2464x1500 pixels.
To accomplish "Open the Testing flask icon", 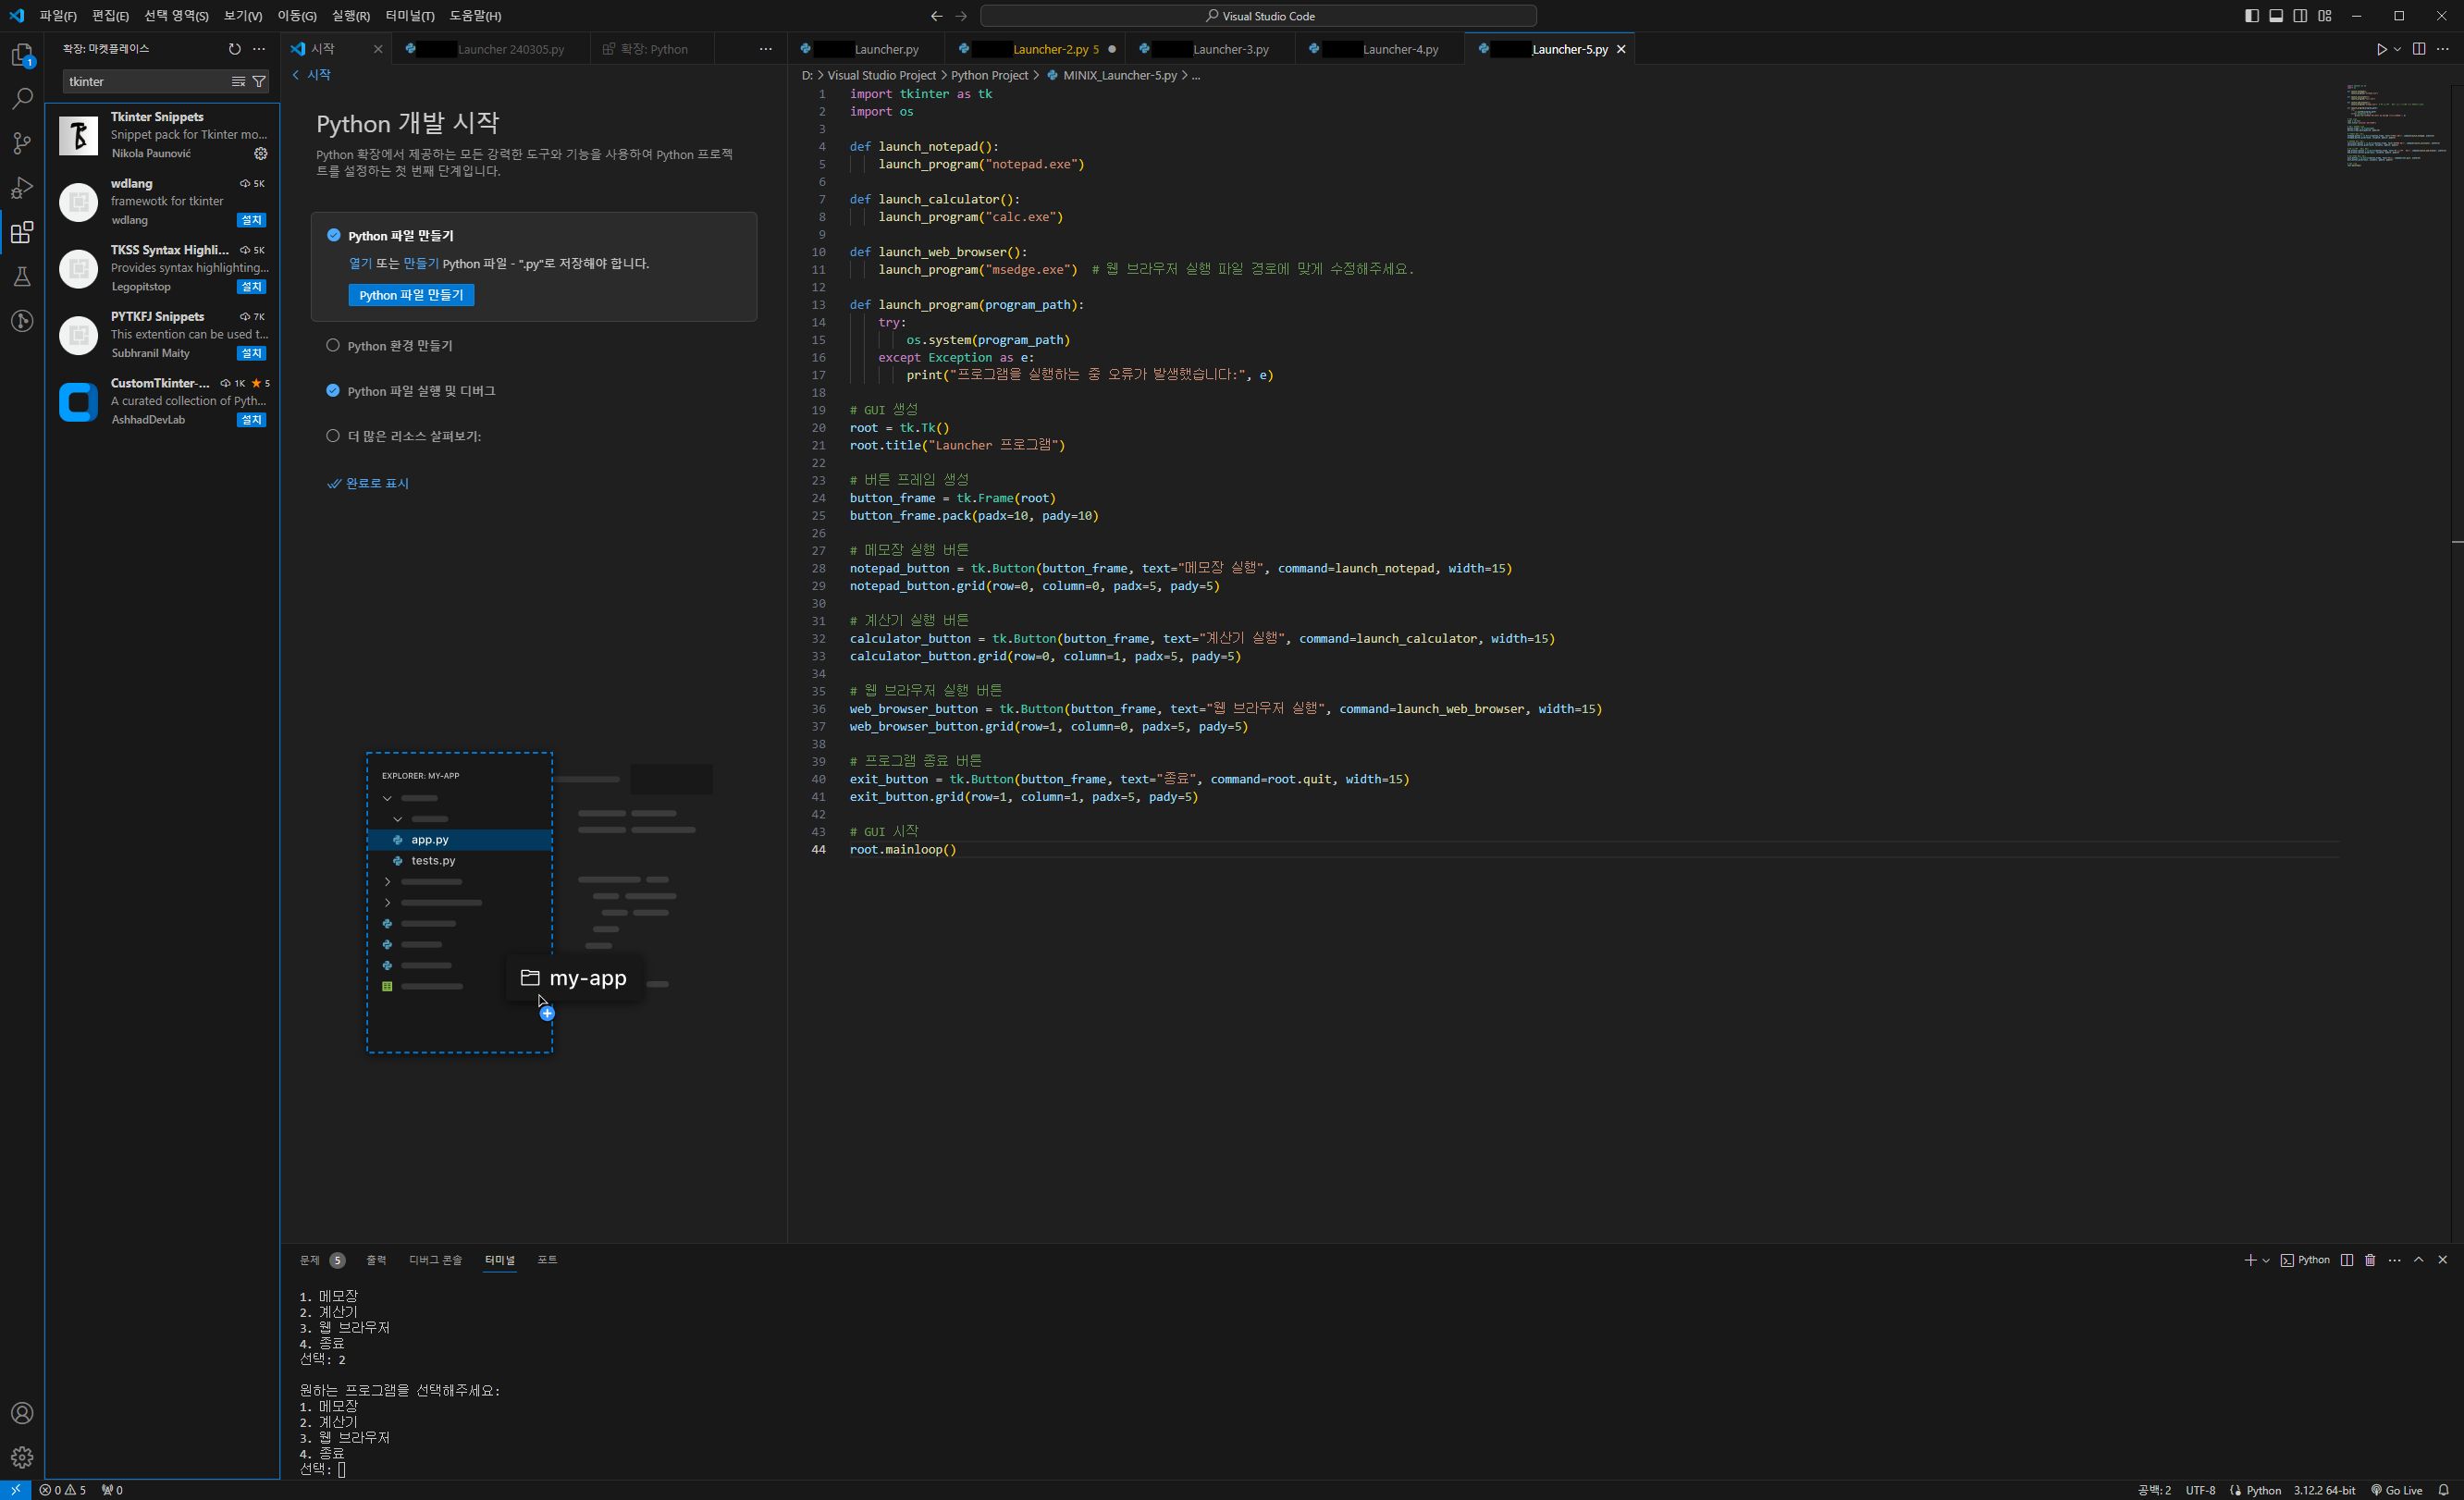I will [x=22, y=277].
